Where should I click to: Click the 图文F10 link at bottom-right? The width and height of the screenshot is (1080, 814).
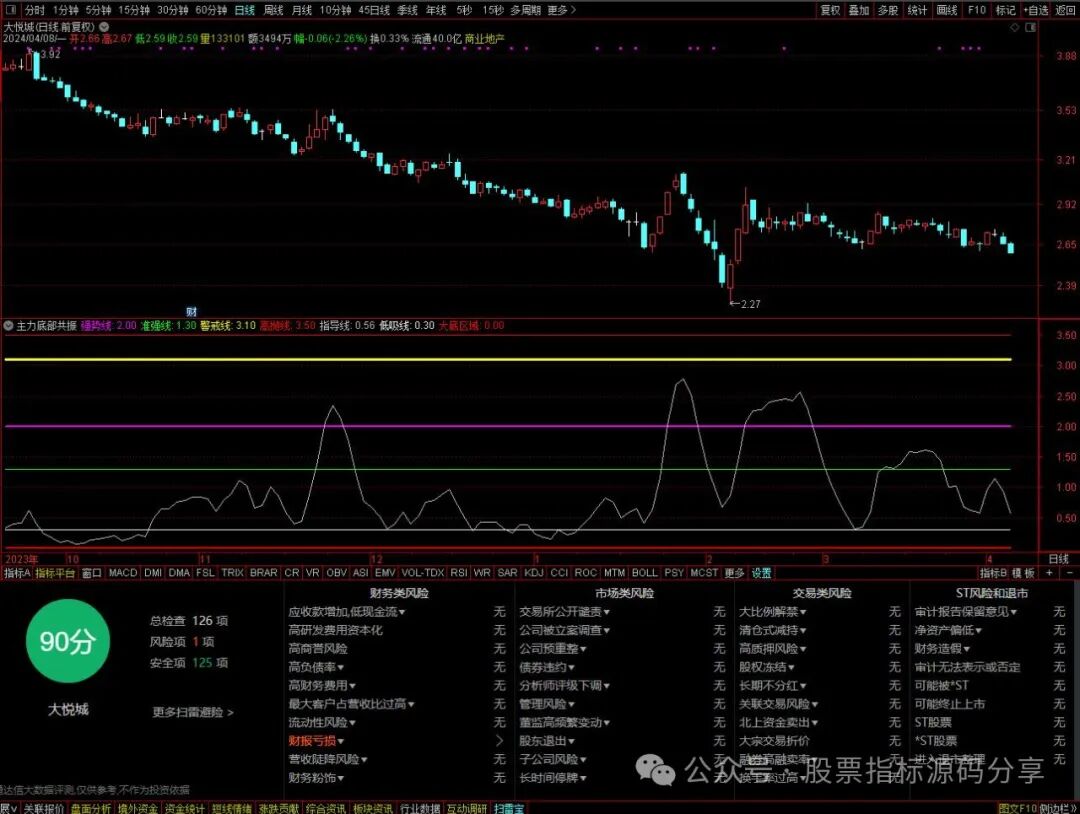1017,808
